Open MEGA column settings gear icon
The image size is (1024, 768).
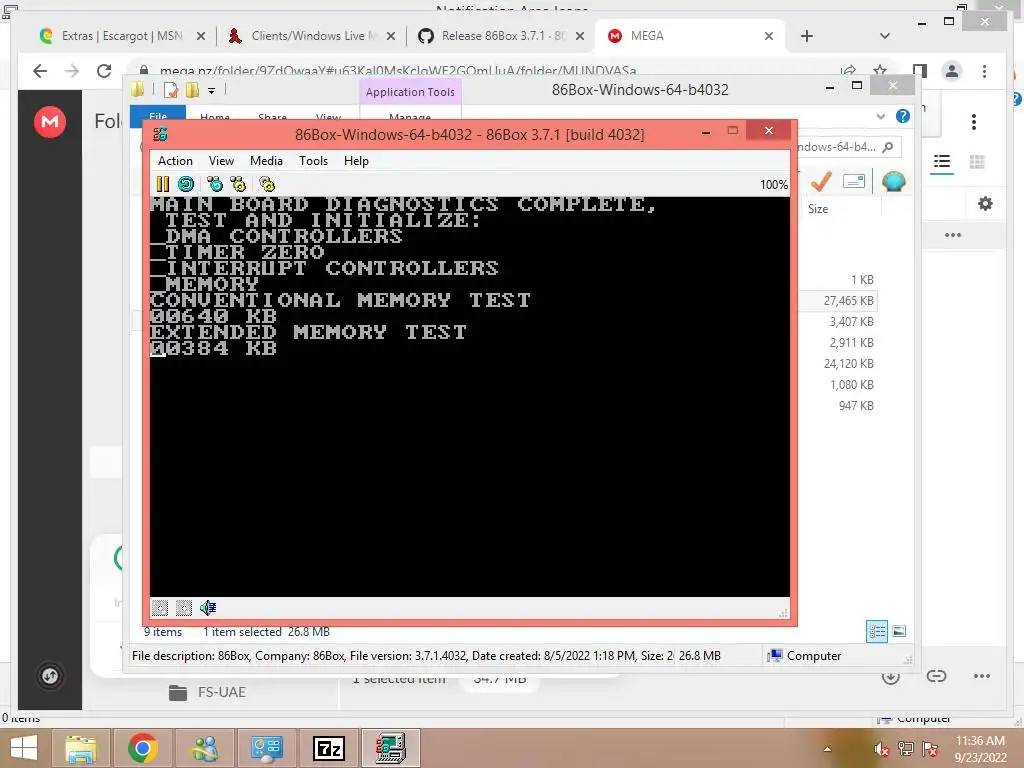985,204
